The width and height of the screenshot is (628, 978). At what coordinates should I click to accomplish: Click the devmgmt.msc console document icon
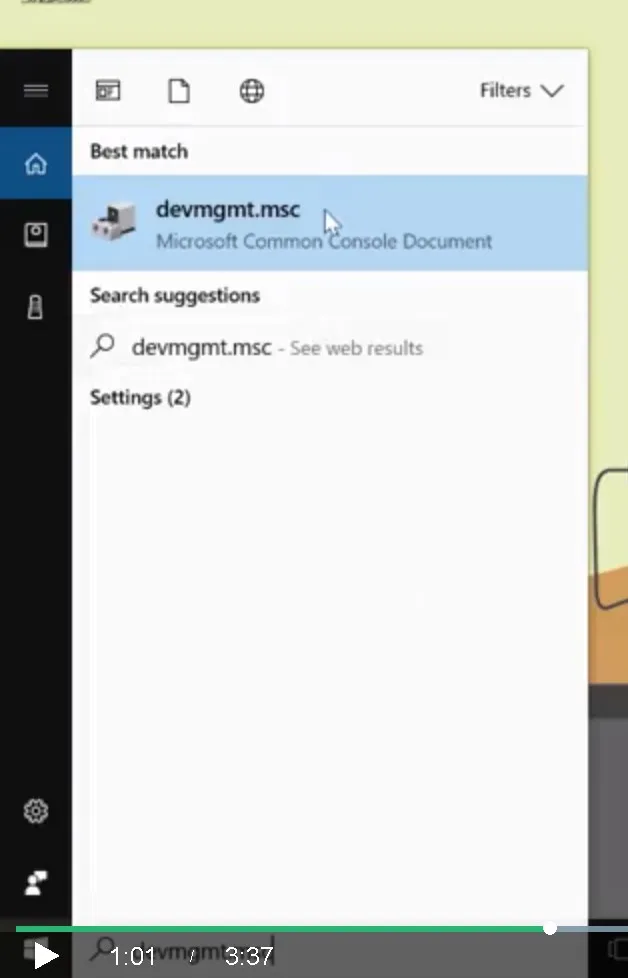(x=114, y=221)
